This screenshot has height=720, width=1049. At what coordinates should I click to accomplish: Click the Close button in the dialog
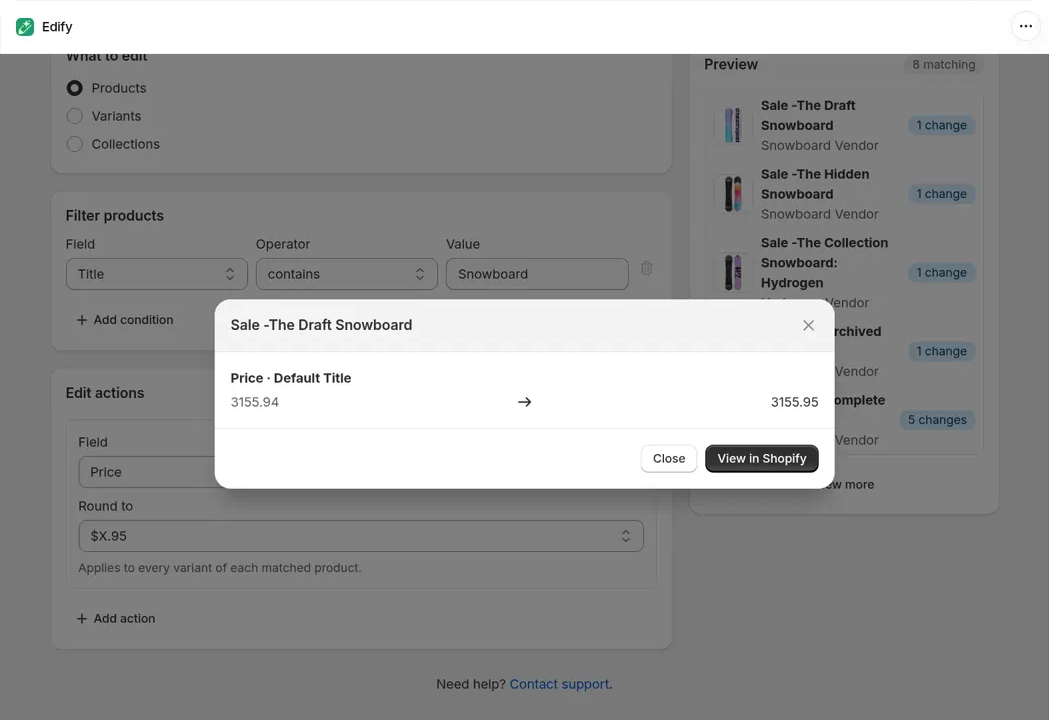[669, 459]
